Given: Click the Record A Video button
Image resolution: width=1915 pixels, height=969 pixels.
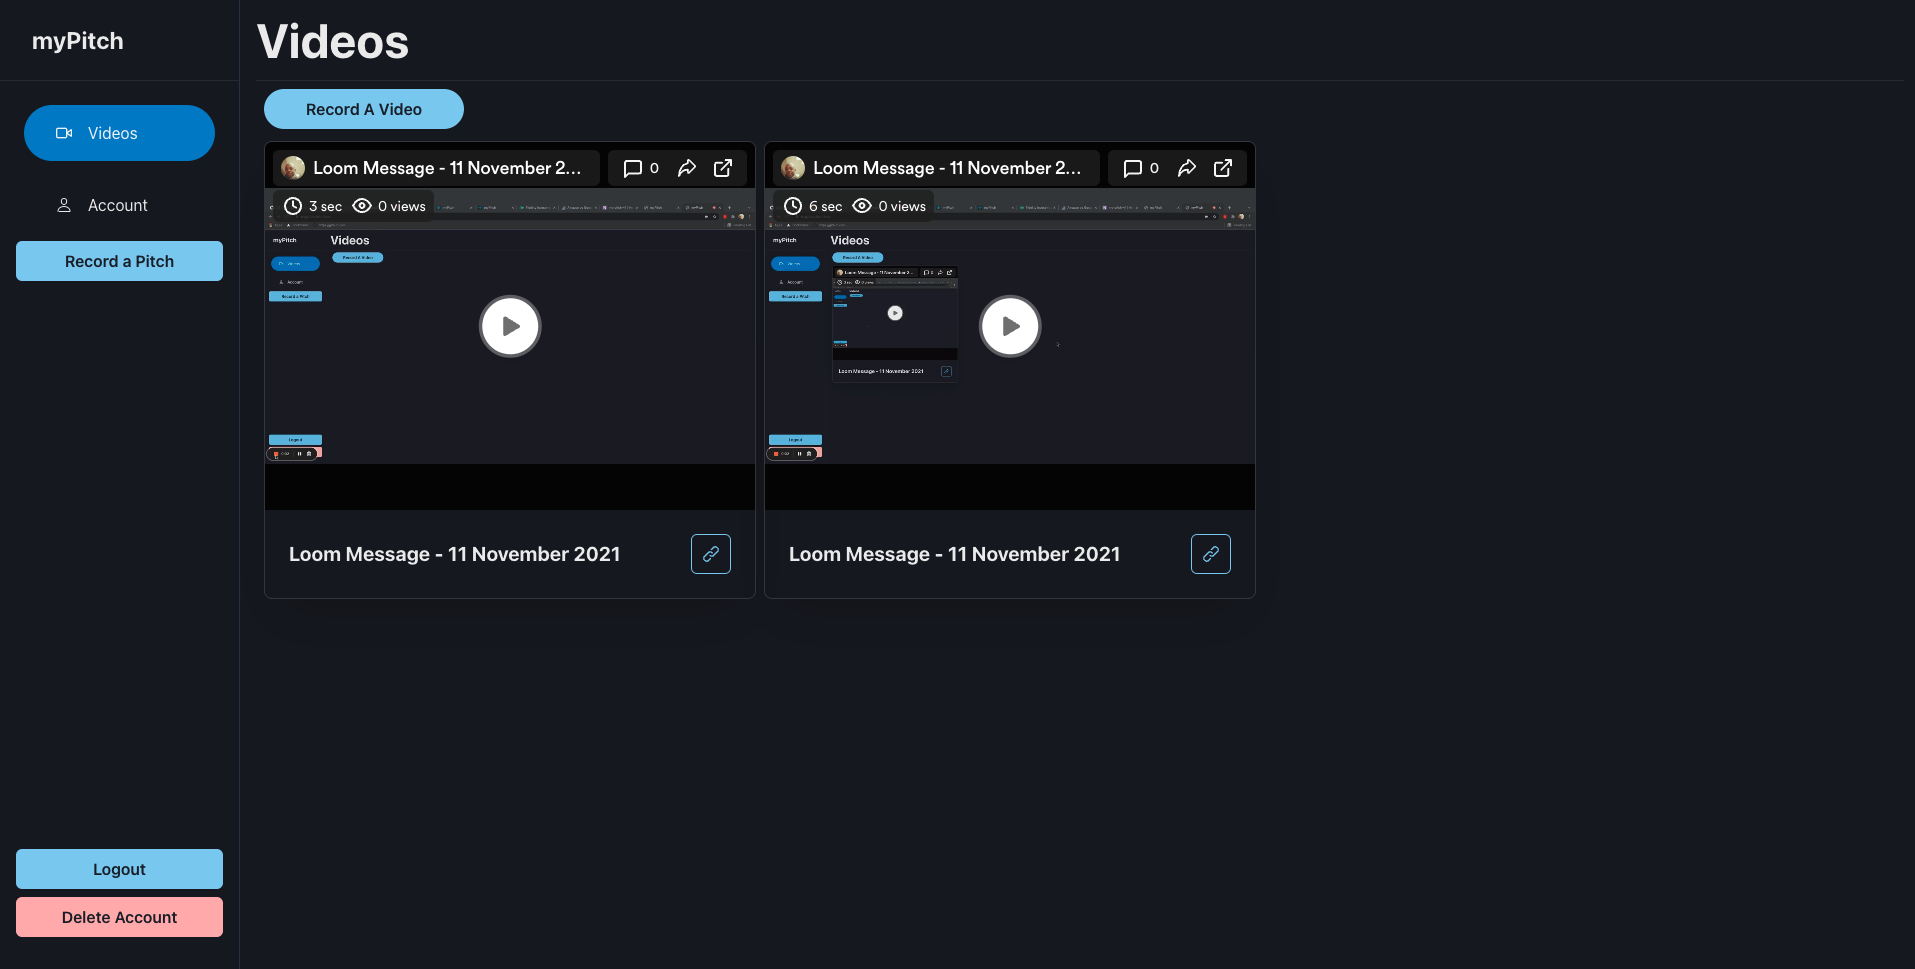Looking at the screenshot, I should tap(364, 109).
